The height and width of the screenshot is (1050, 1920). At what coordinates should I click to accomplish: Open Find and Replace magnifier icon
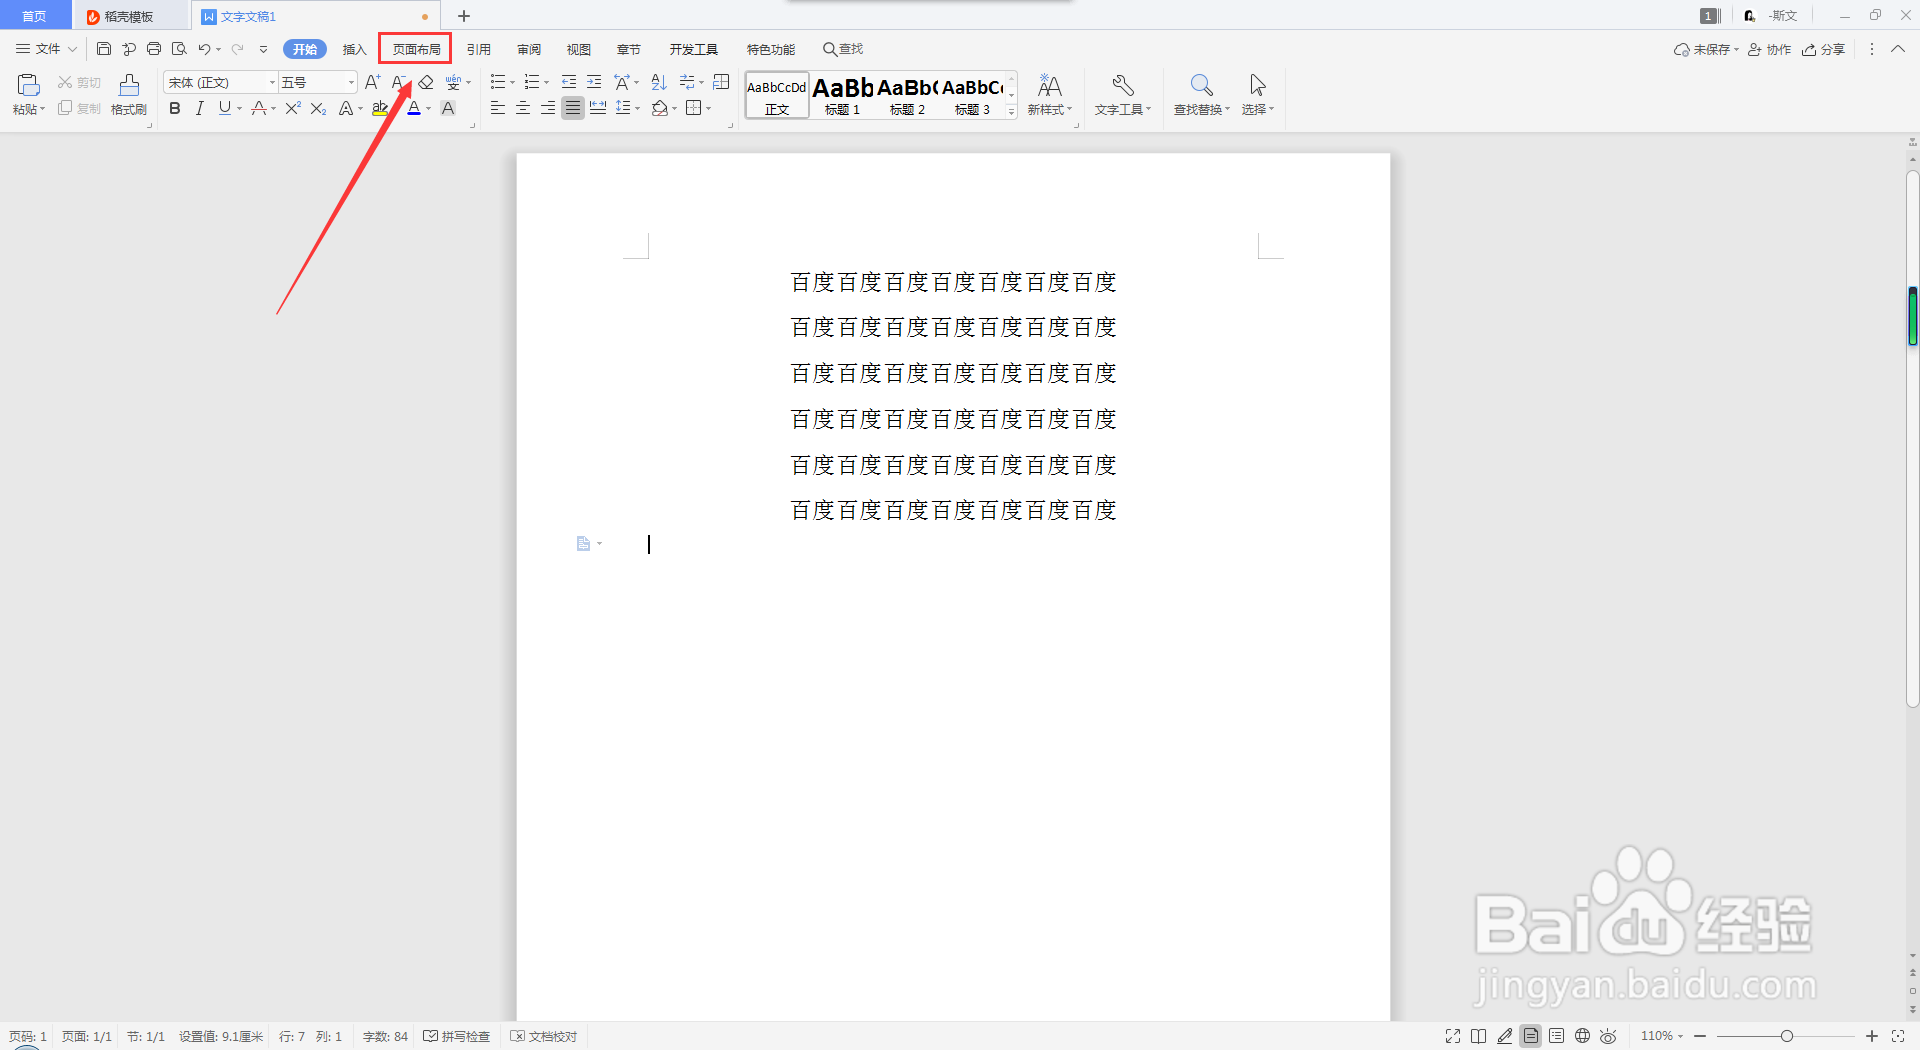click(x=1201, y=86)
